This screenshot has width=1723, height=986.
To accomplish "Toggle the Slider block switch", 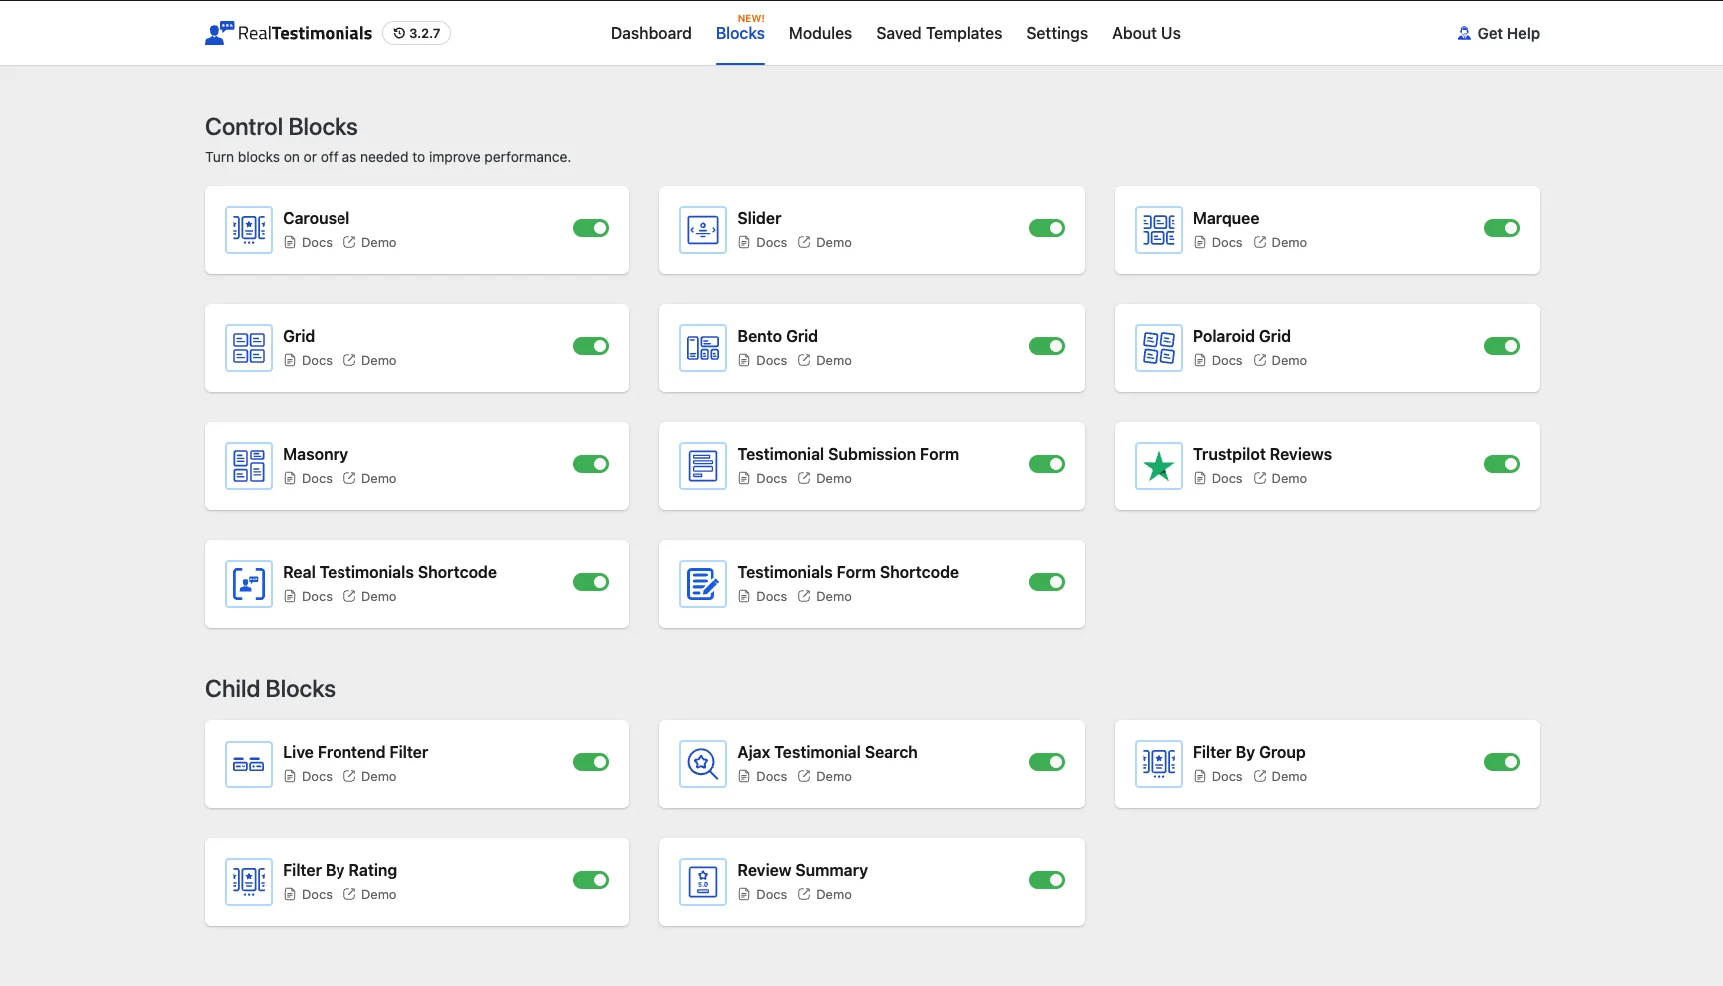I will point(1047,228).
